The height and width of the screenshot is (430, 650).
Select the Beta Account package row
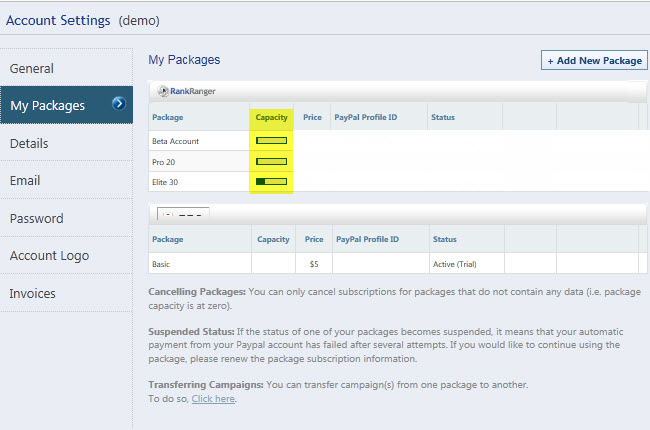tap(175, 141)
